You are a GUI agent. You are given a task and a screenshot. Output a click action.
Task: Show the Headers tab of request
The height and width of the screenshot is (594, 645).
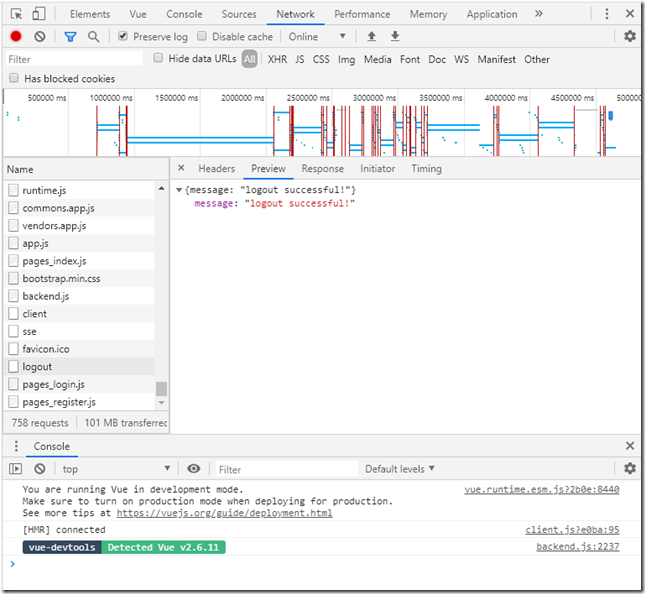pos(216,168)
